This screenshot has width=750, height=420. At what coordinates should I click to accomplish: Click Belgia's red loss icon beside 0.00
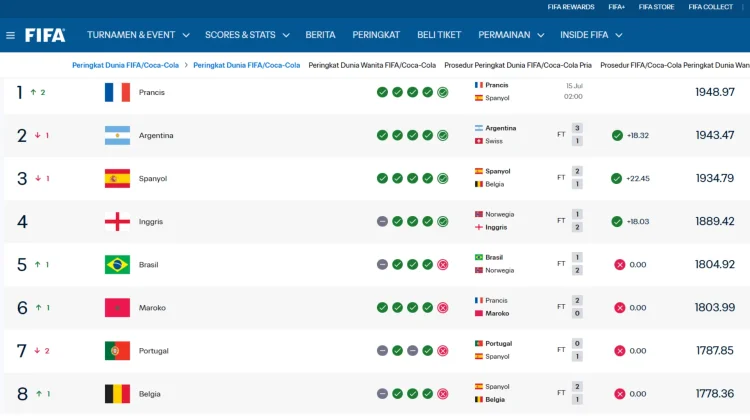[x=619, y=394]
